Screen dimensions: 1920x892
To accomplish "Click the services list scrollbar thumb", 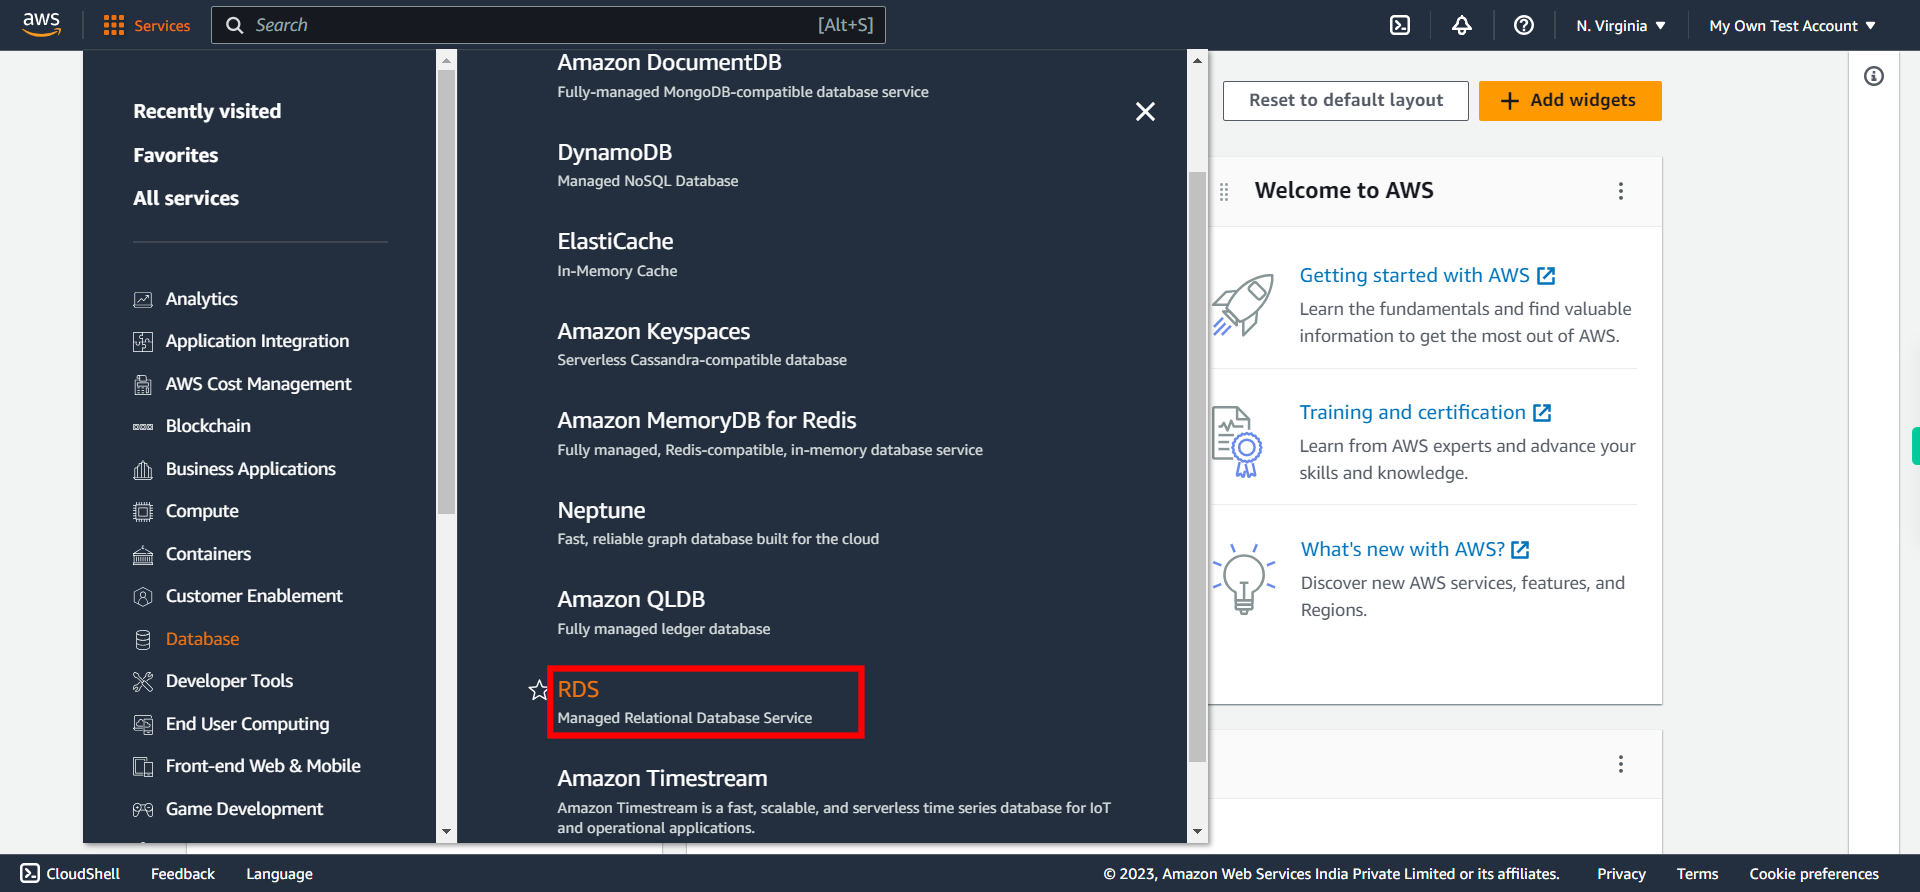I will pos(1197,467).
